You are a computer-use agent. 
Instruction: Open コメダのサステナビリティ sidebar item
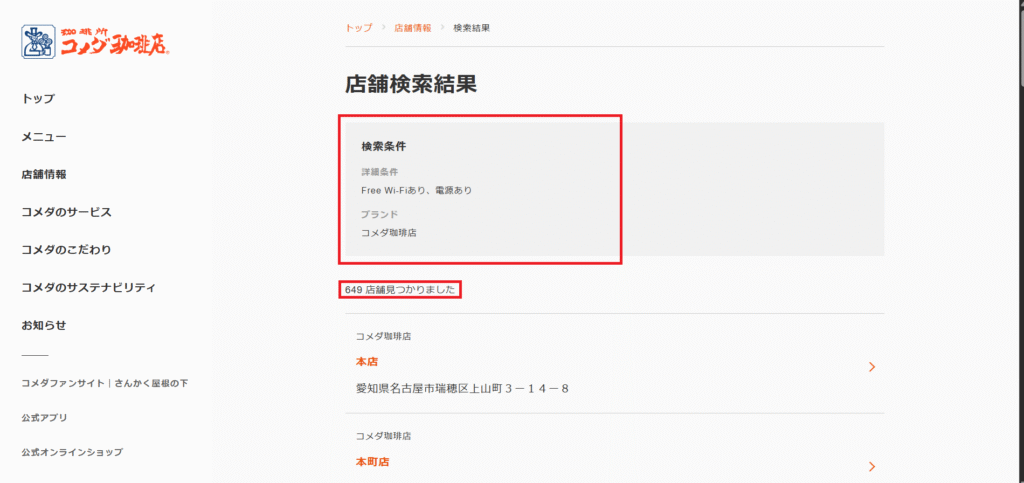pos(88,288)
